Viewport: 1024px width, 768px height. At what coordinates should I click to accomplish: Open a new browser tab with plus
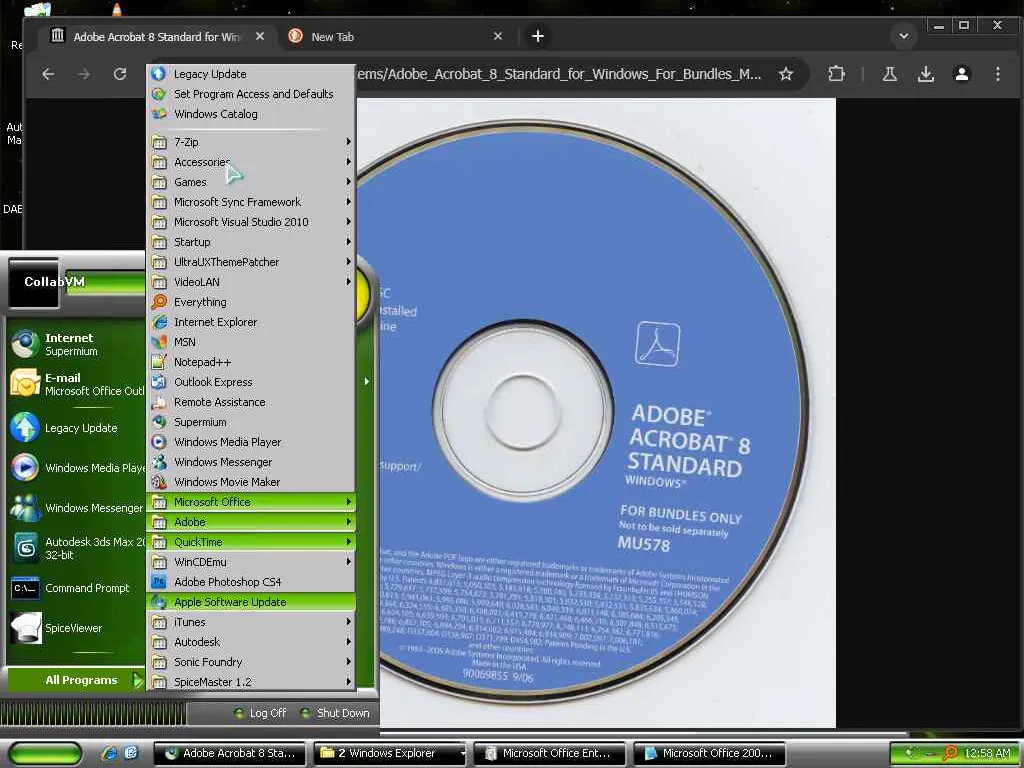(x=537, y=37)
